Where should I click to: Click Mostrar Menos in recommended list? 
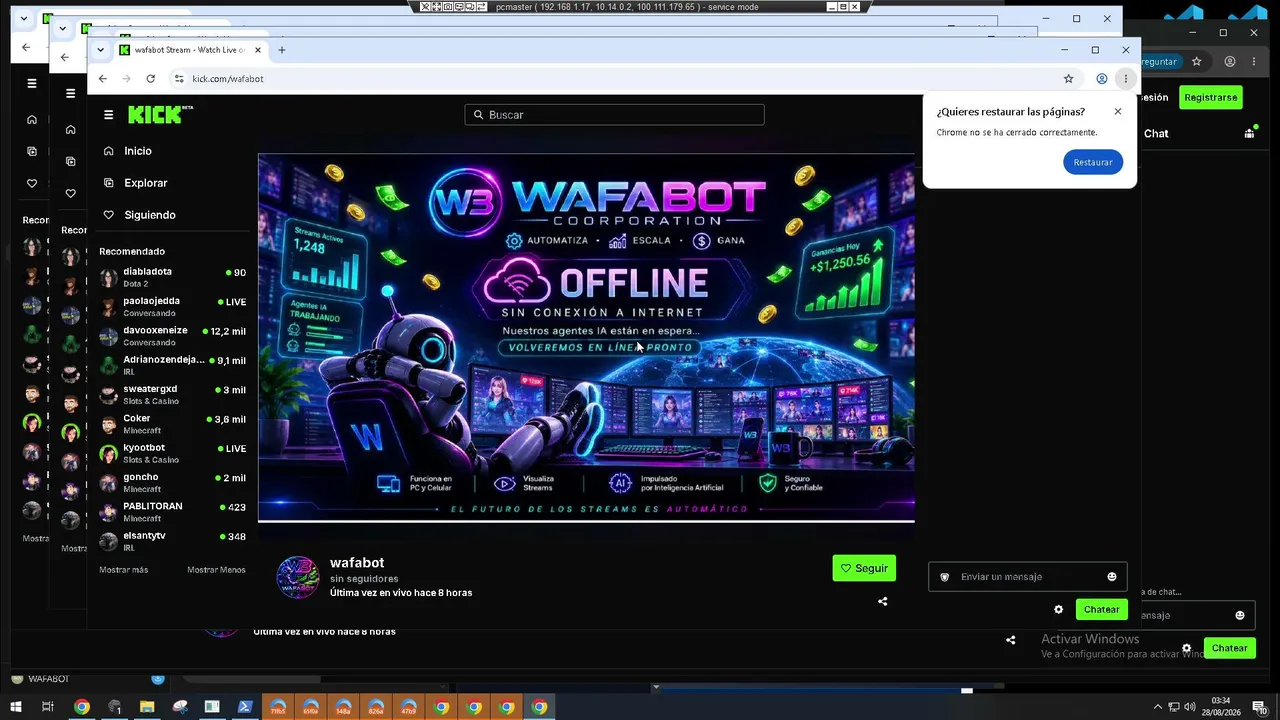[216, 570]
